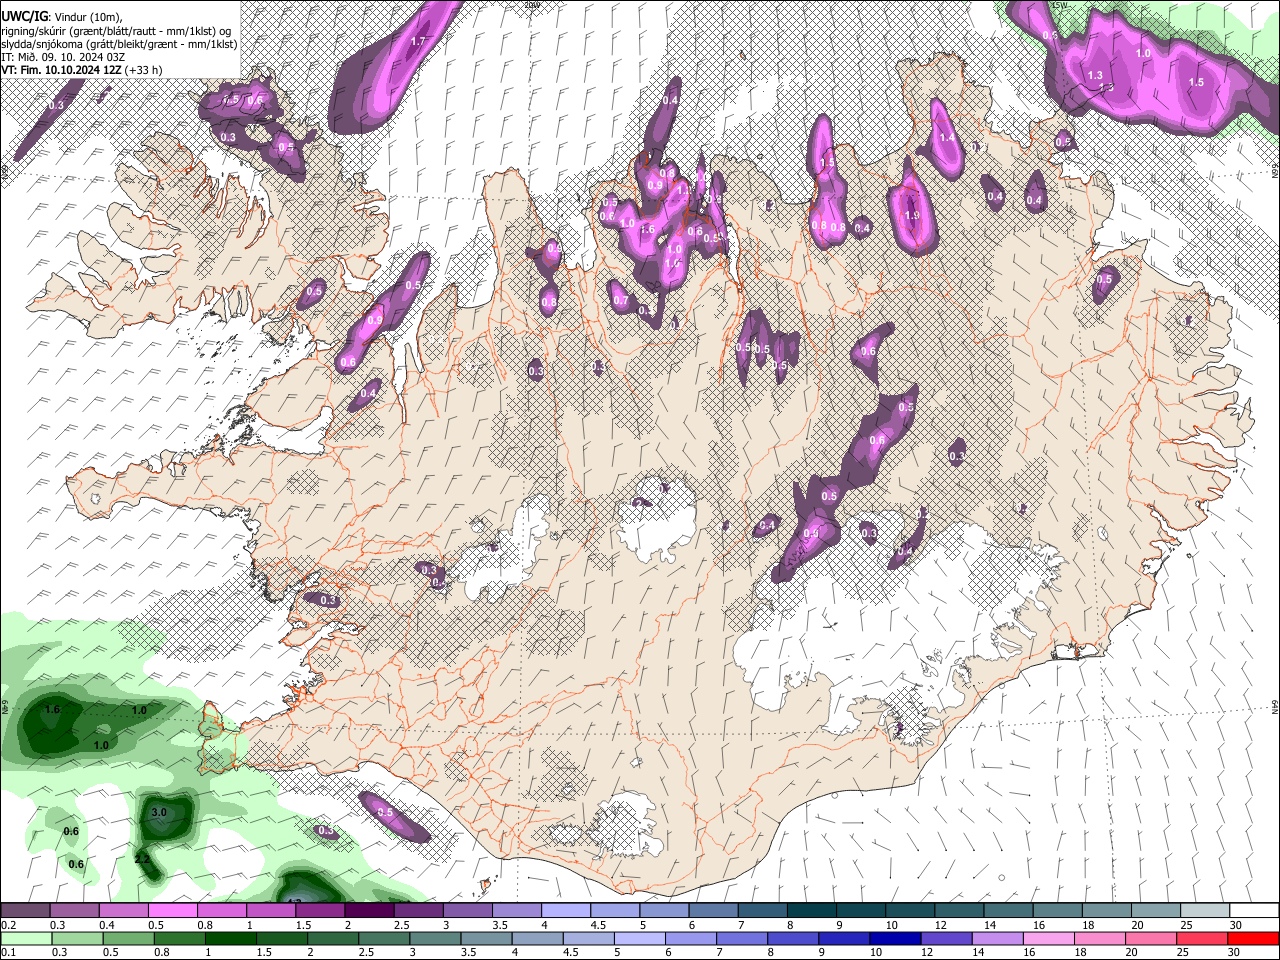Screen dimensions: 1280x960
Task: Click the 1.7 snowfall value on the map
Action: (419, 41)
